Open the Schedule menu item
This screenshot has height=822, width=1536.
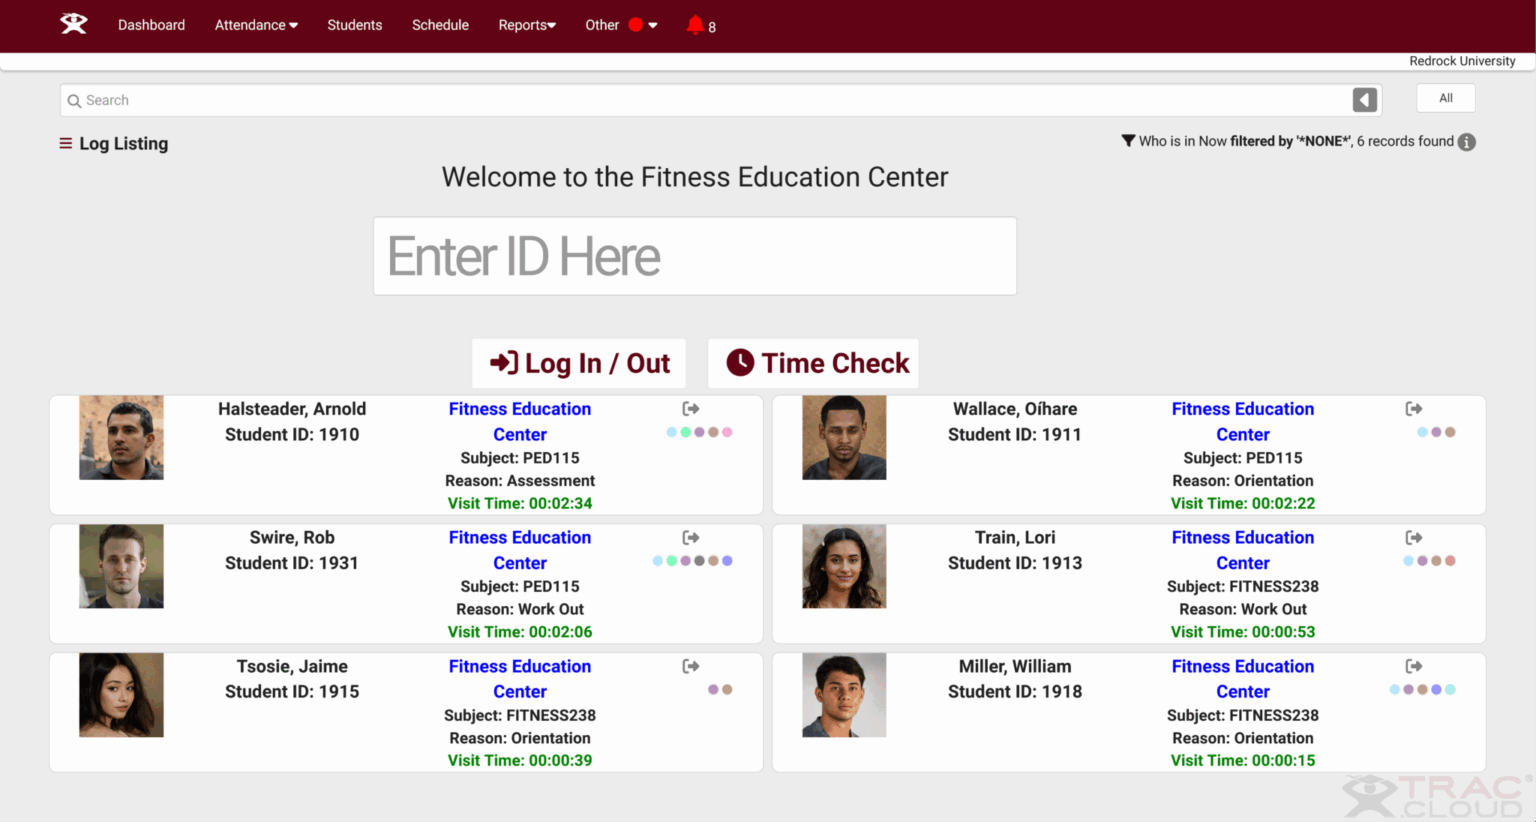[x=440, y=25]
